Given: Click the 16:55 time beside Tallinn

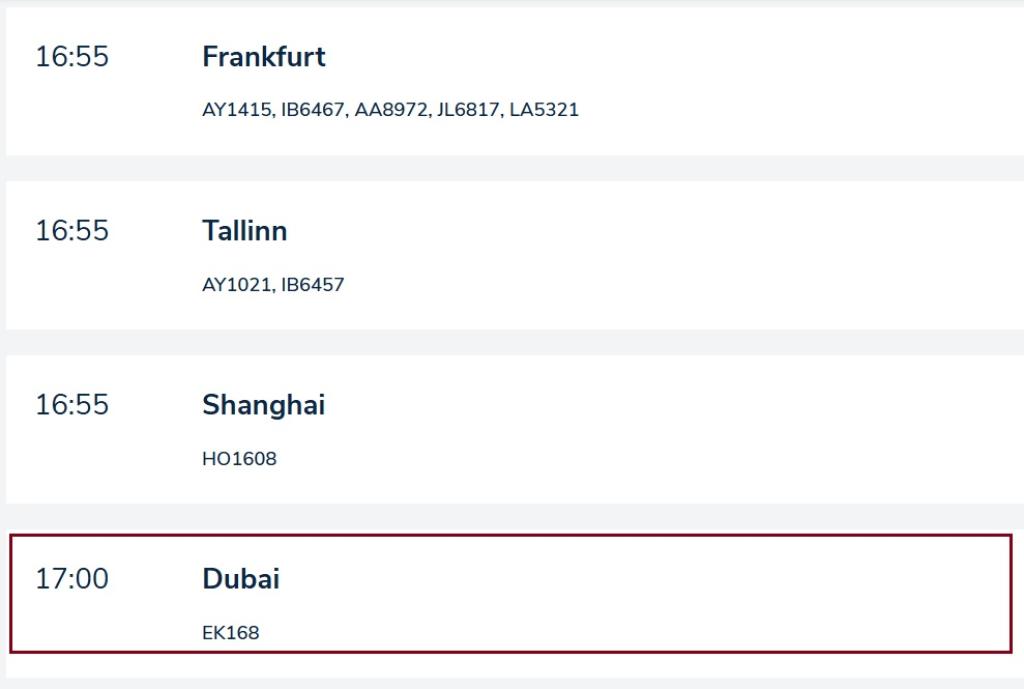Looking at the screenshot, I should 72,231.
